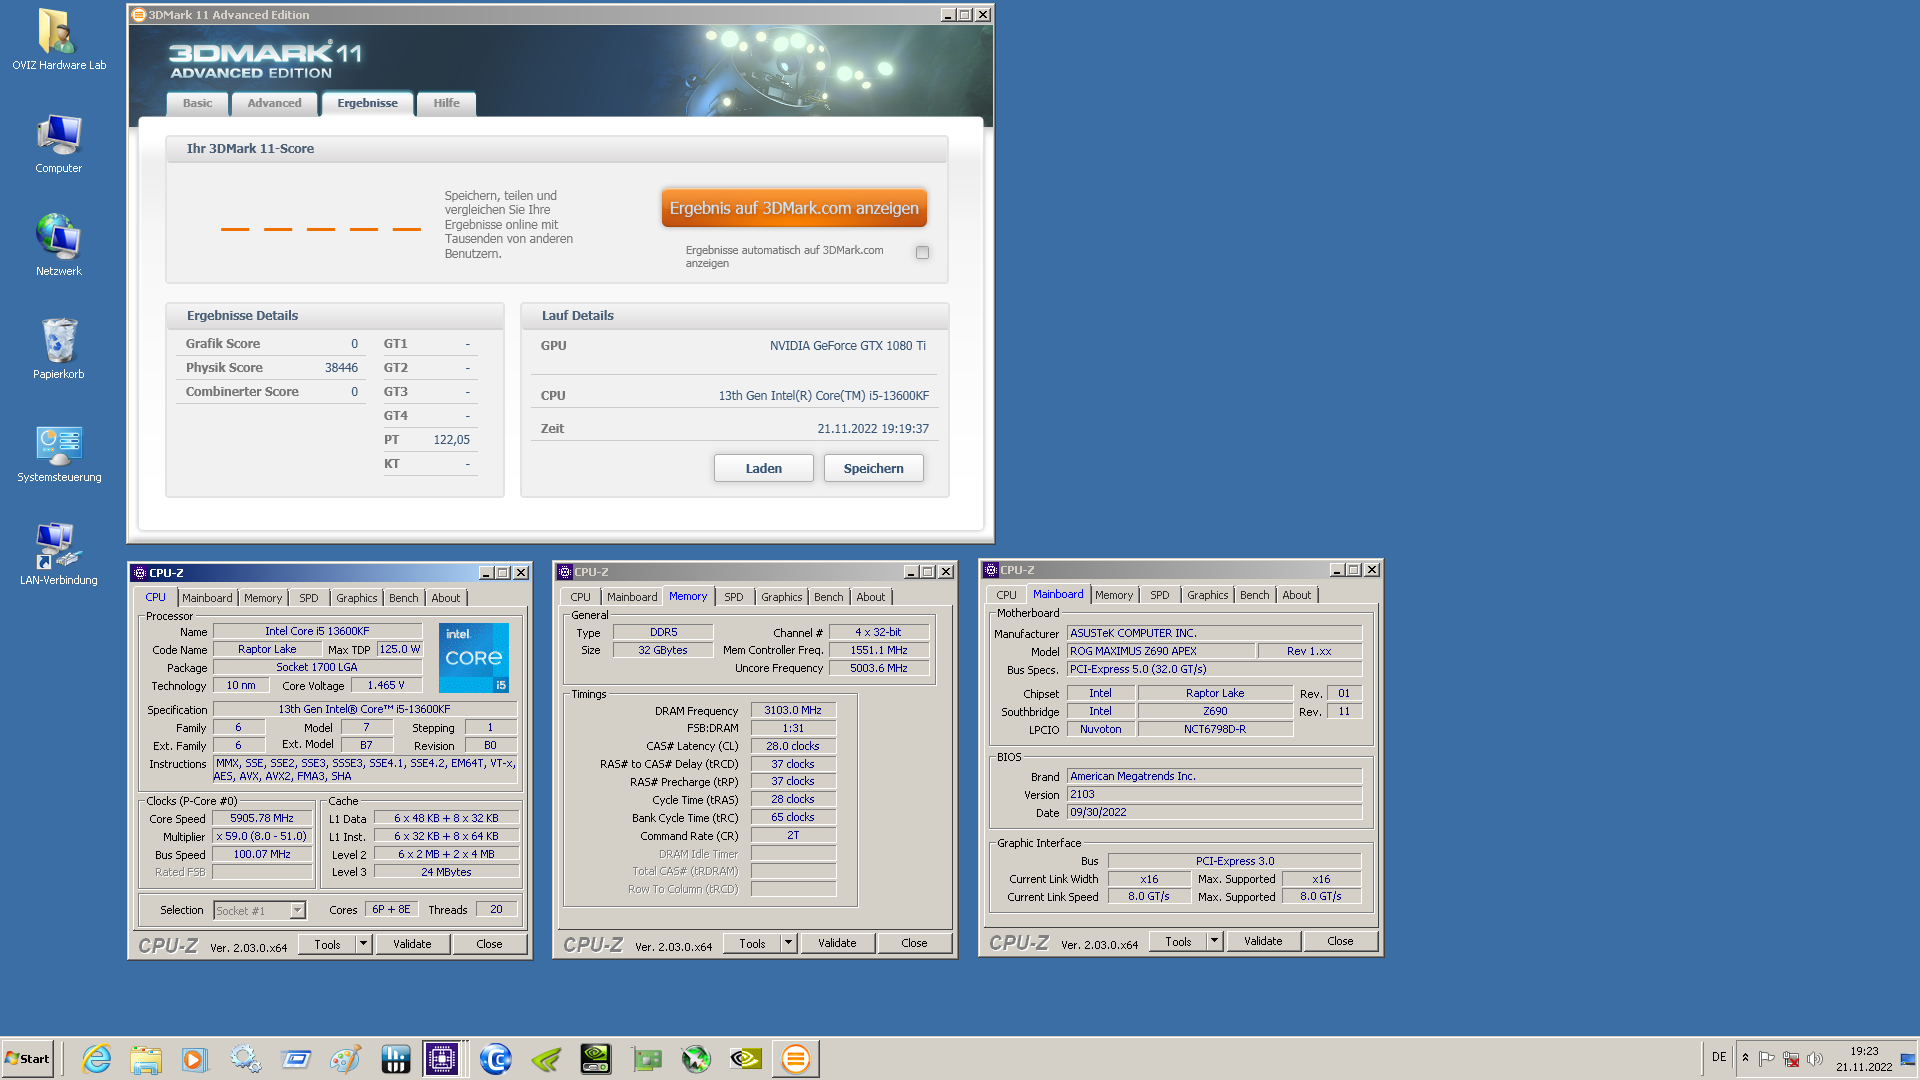Open Systemsteuerung desktop icon
Image resolution: width=1920 pixels, height=1080 pixels.
point(58,453)
